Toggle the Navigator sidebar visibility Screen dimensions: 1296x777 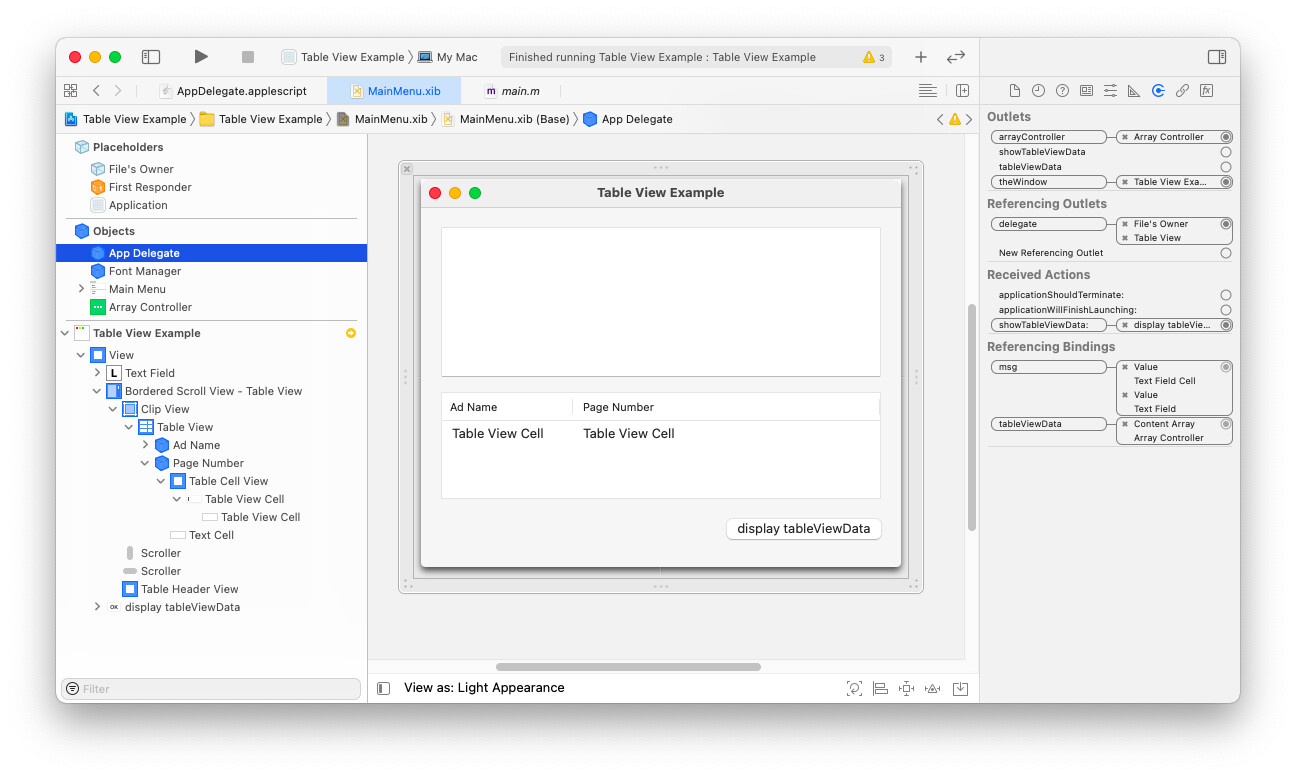(x=151, y=57)
